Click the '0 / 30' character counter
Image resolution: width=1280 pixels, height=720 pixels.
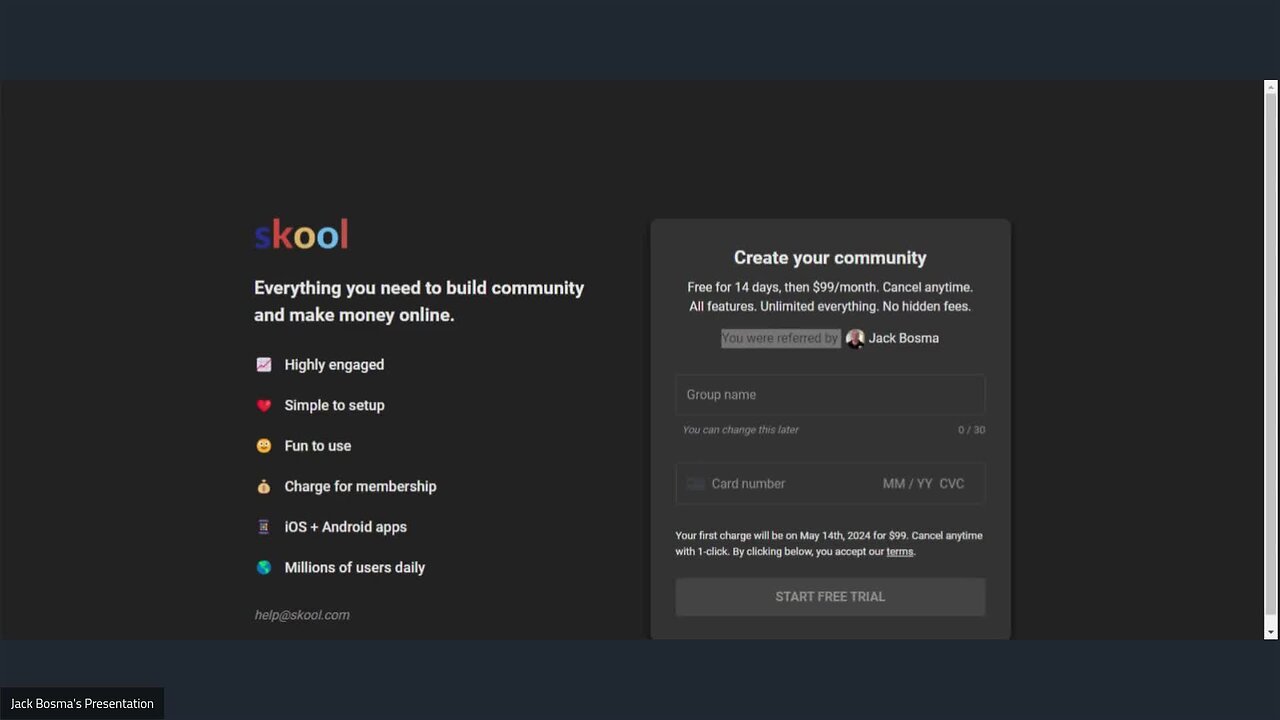coord(971,430)
